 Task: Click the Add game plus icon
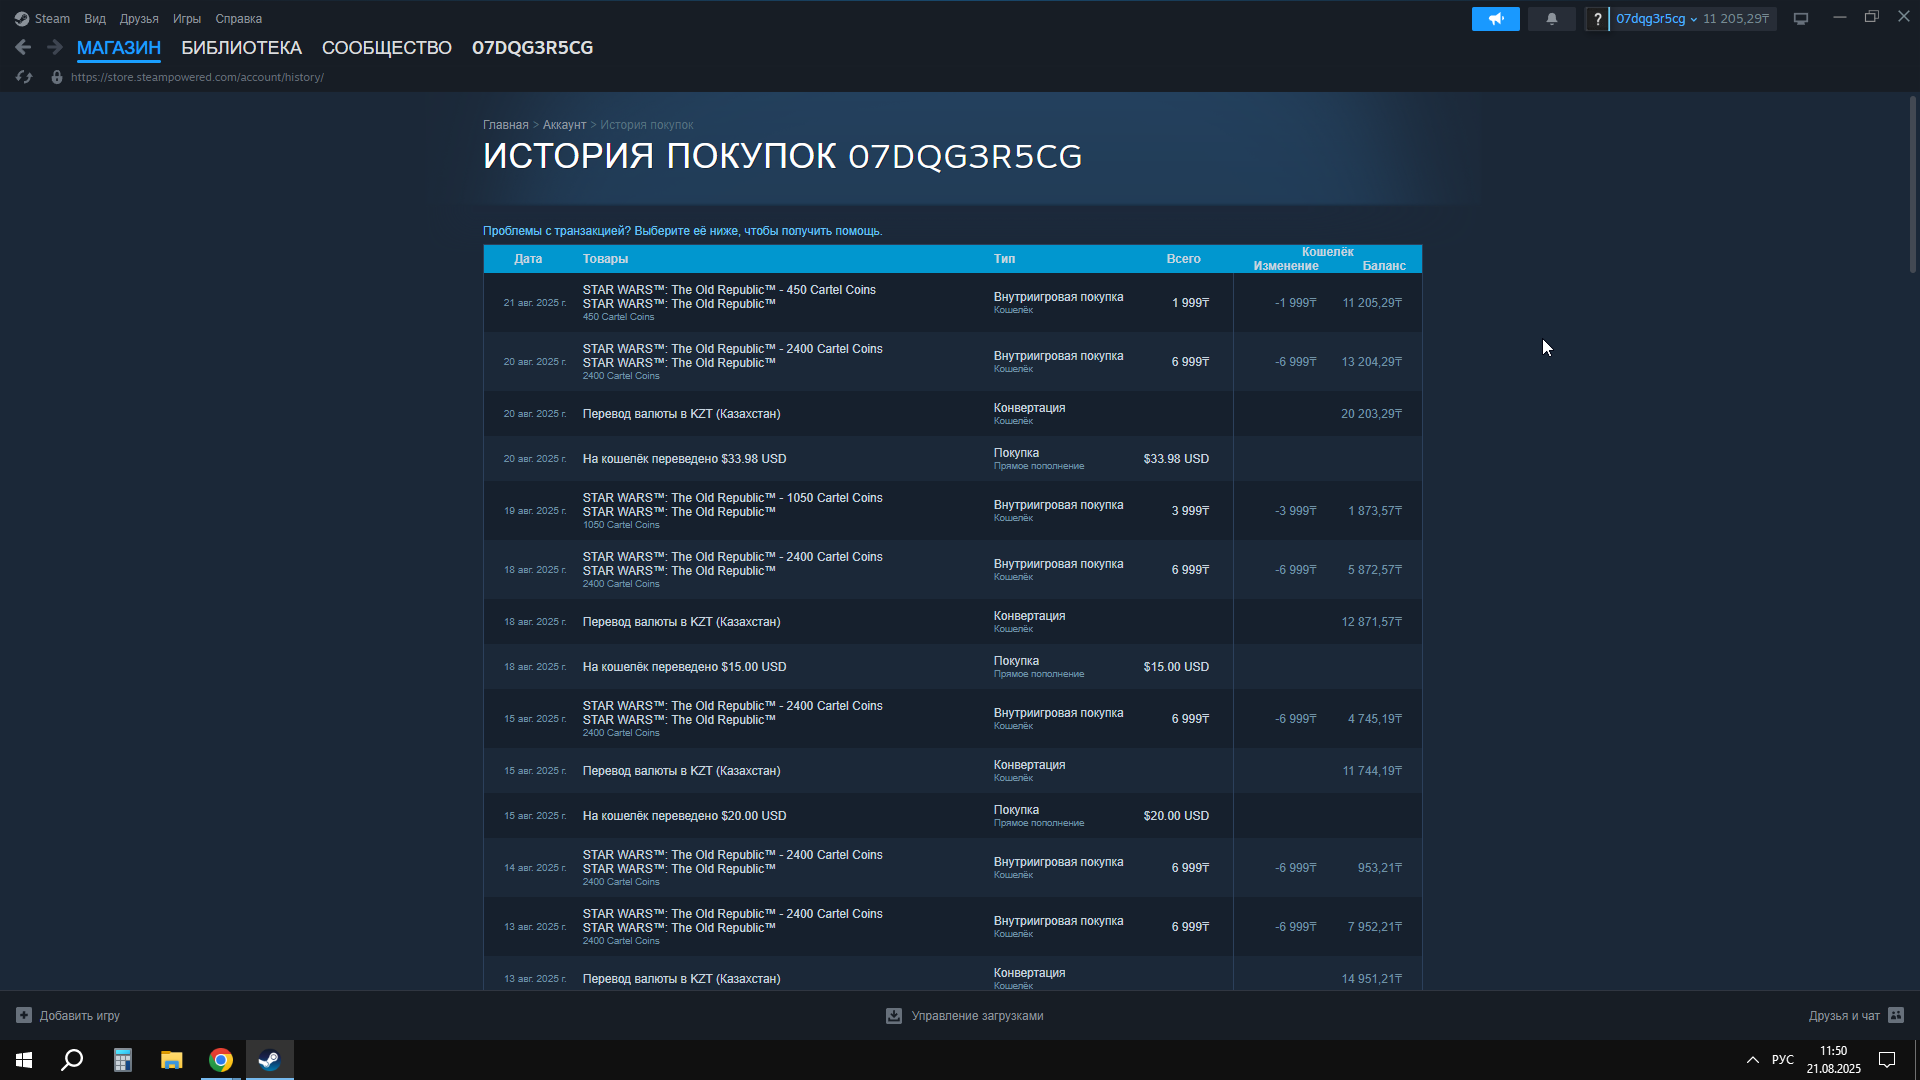[24, 1015]
